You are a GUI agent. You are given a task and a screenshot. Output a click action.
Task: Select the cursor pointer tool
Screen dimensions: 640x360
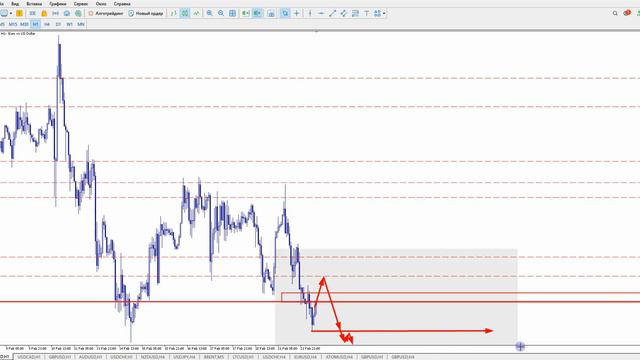tap(285, 13)
